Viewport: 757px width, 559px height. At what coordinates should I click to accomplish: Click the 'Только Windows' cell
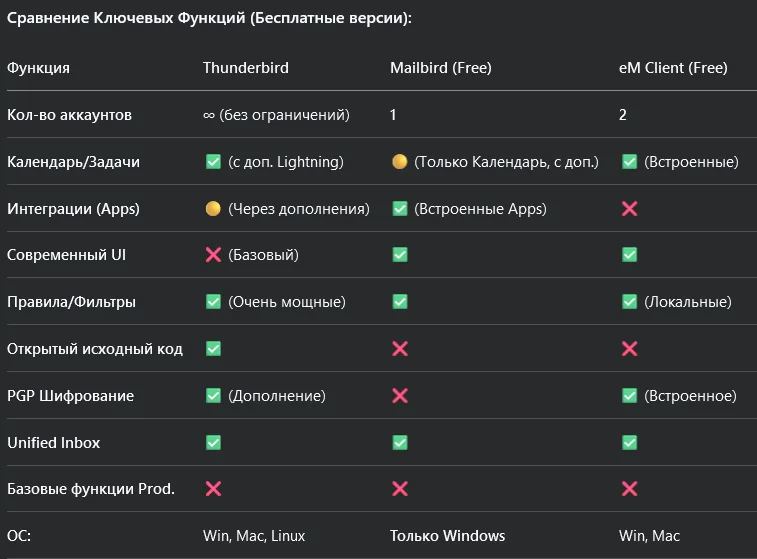(x=448, y=536)
